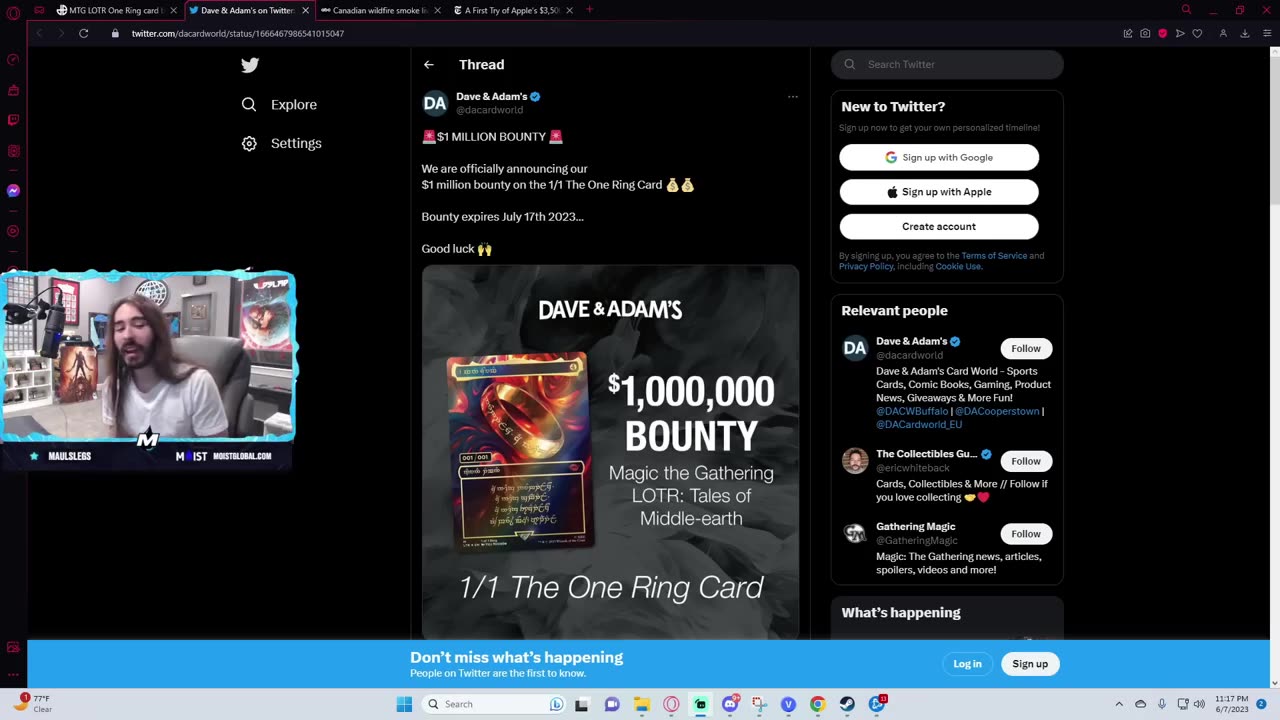Click Sign up with Google button
This screenshot has height=720, width=1280.
point(939,157)
